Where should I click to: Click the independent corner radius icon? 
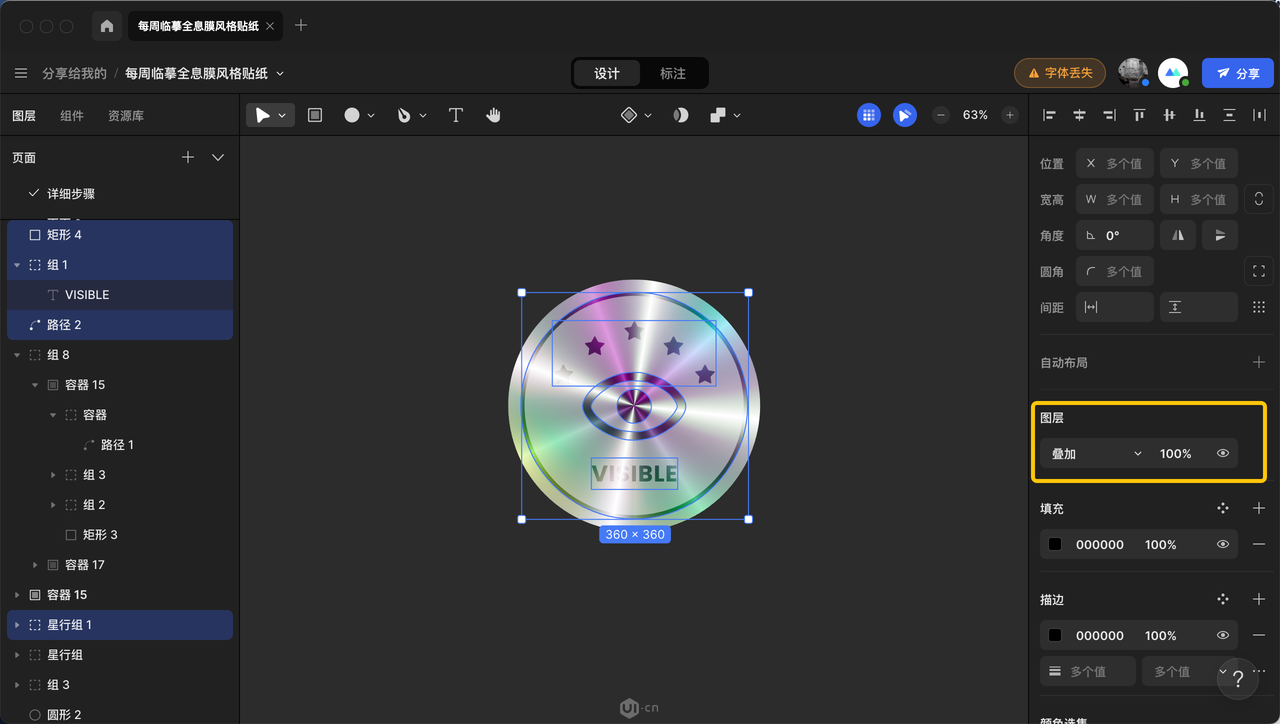(x=1259, y=271)
